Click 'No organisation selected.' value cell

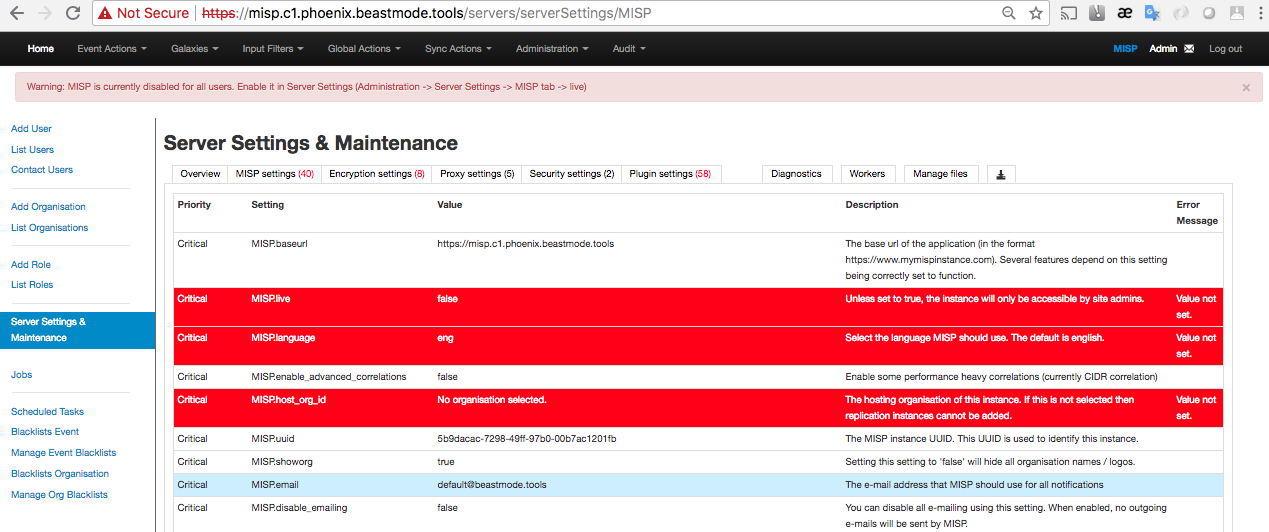[x=492, y=400]
